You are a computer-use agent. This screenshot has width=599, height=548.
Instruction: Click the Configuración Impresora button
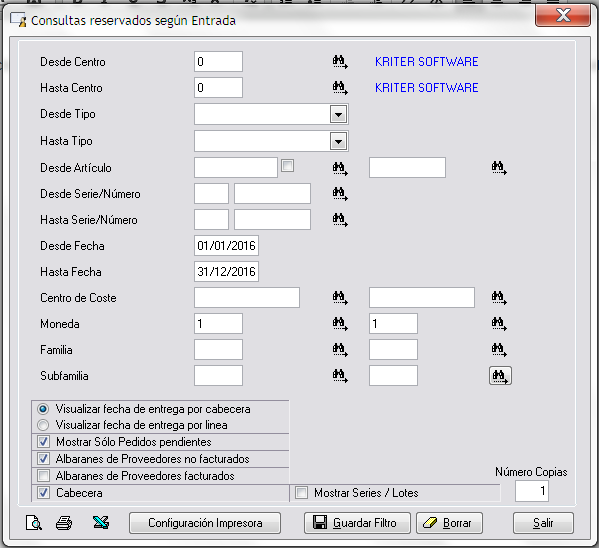205,523
